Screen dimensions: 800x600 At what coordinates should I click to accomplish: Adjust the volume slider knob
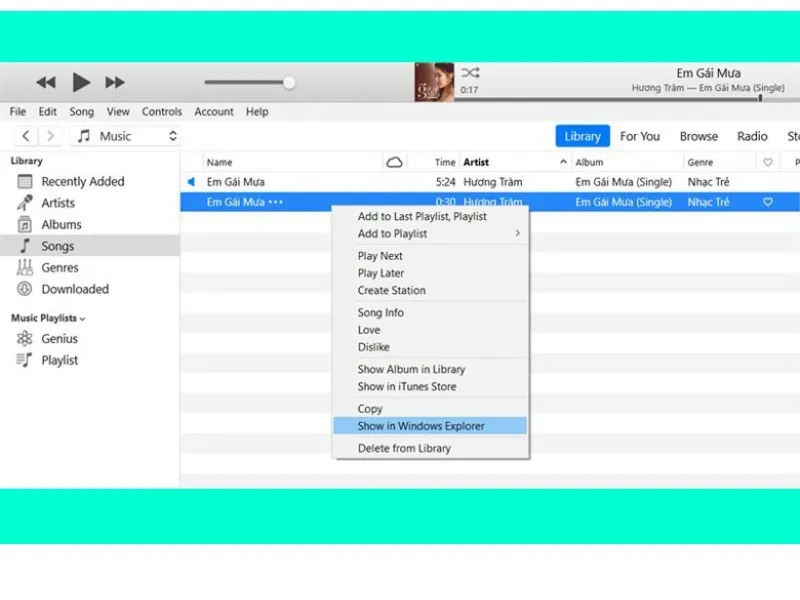[x=289, y=82]
